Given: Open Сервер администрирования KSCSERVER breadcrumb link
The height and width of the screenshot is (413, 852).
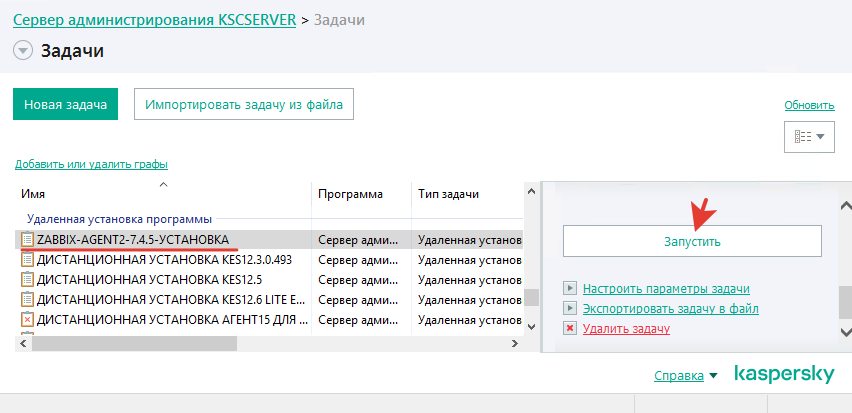Looking at the screenshot, I should point(155,21).
